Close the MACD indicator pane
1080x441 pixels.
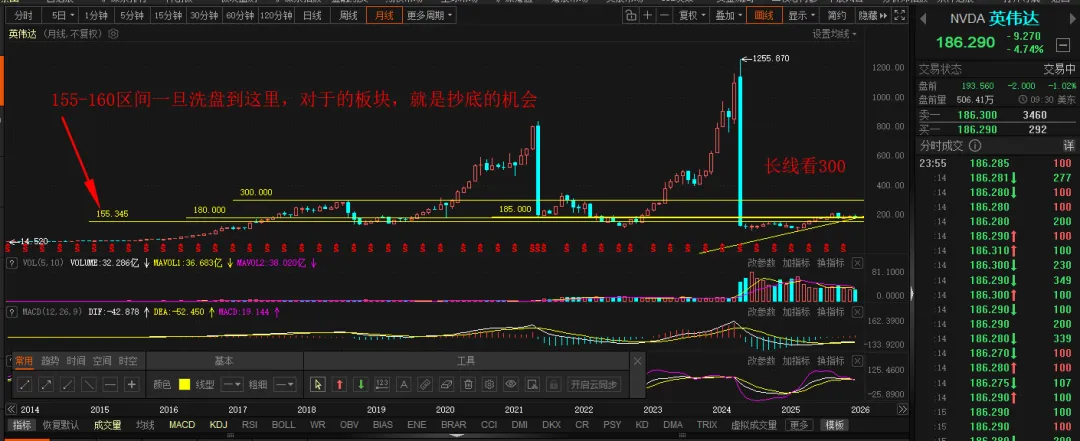(857, 311)
